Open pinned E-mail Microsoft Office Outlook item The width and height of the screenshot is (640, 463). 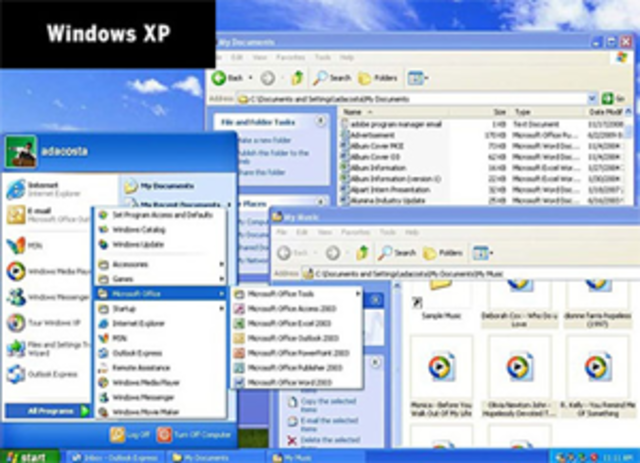[x=49, y=215]
